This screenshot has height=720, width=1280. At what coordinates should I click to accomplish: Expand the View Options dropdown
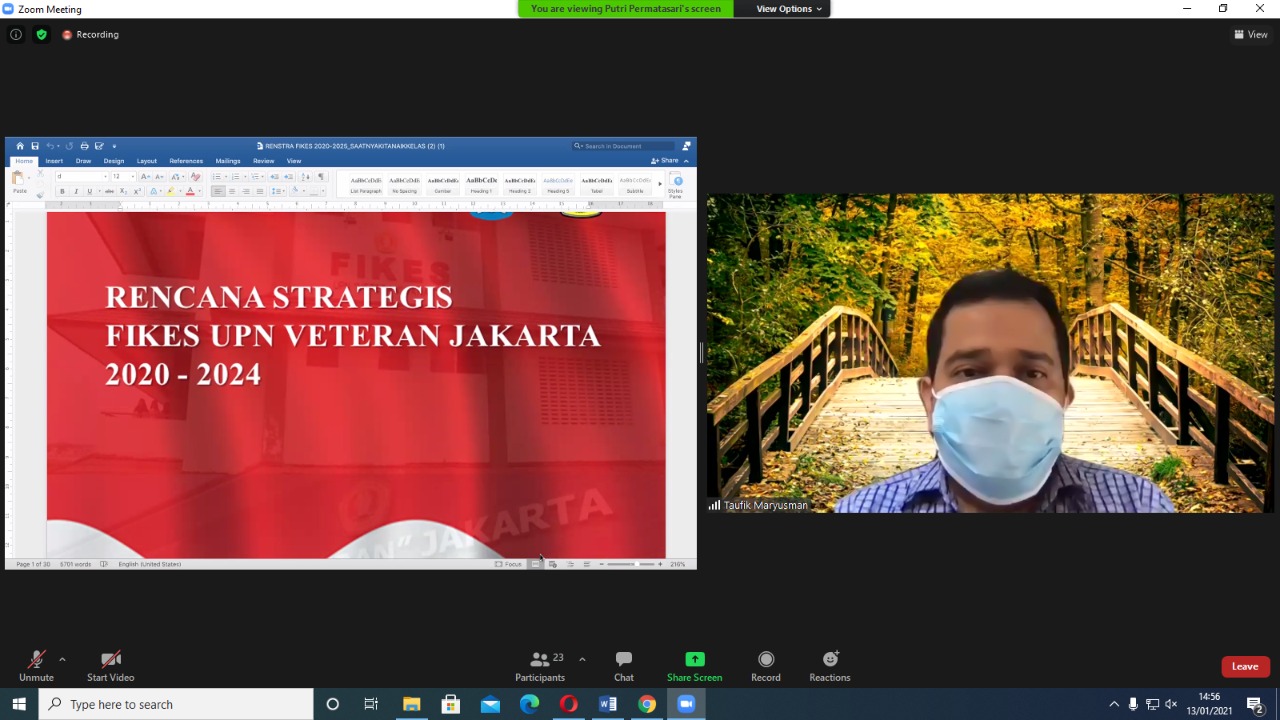788,9
